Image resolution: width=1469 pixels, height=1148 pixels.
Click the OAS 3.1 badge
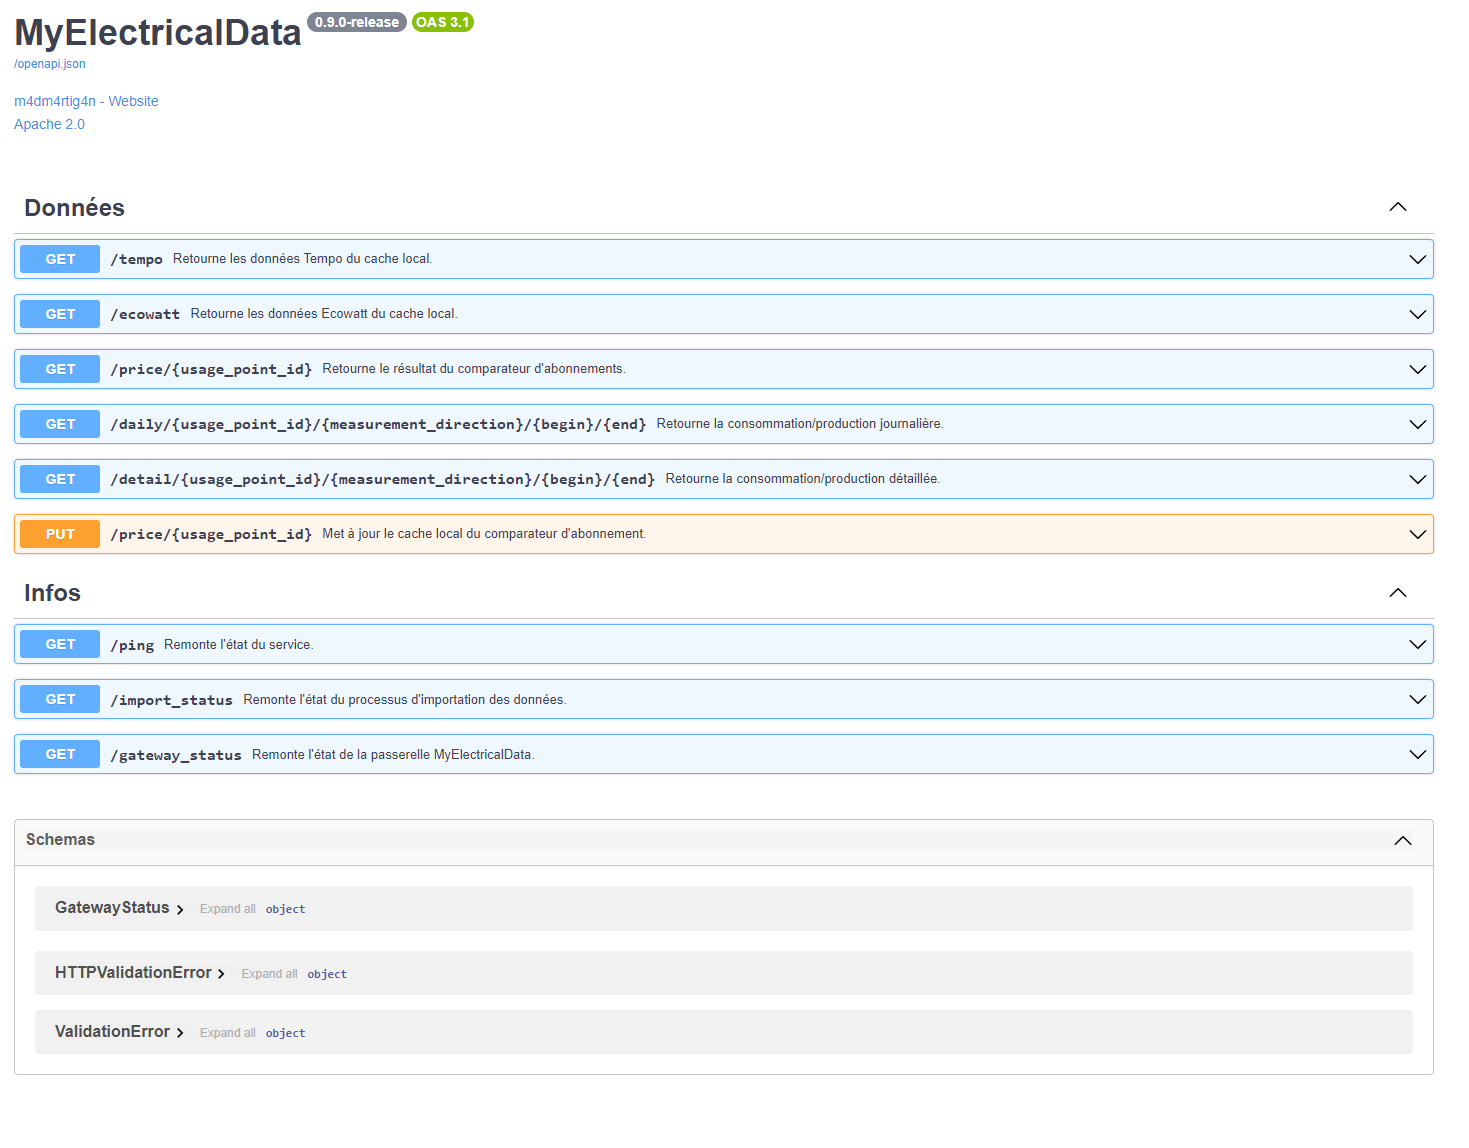point(442,22)
